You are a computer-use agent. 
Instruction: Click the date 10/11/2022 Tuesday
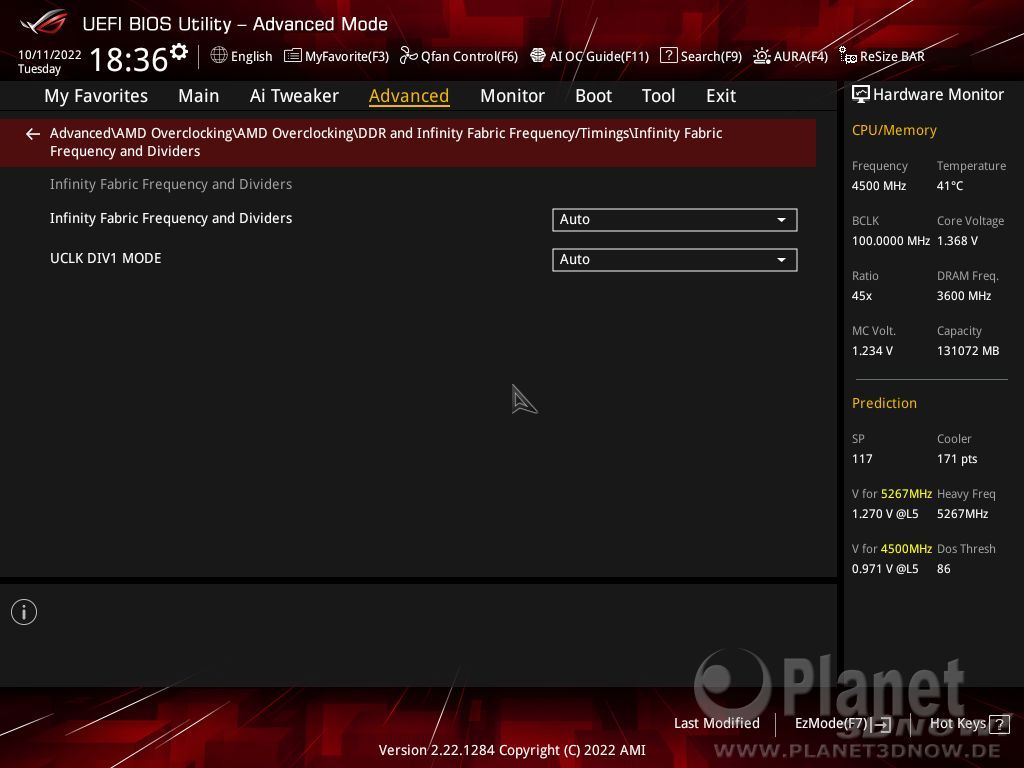pyautogui.click(x=49, y=61)
